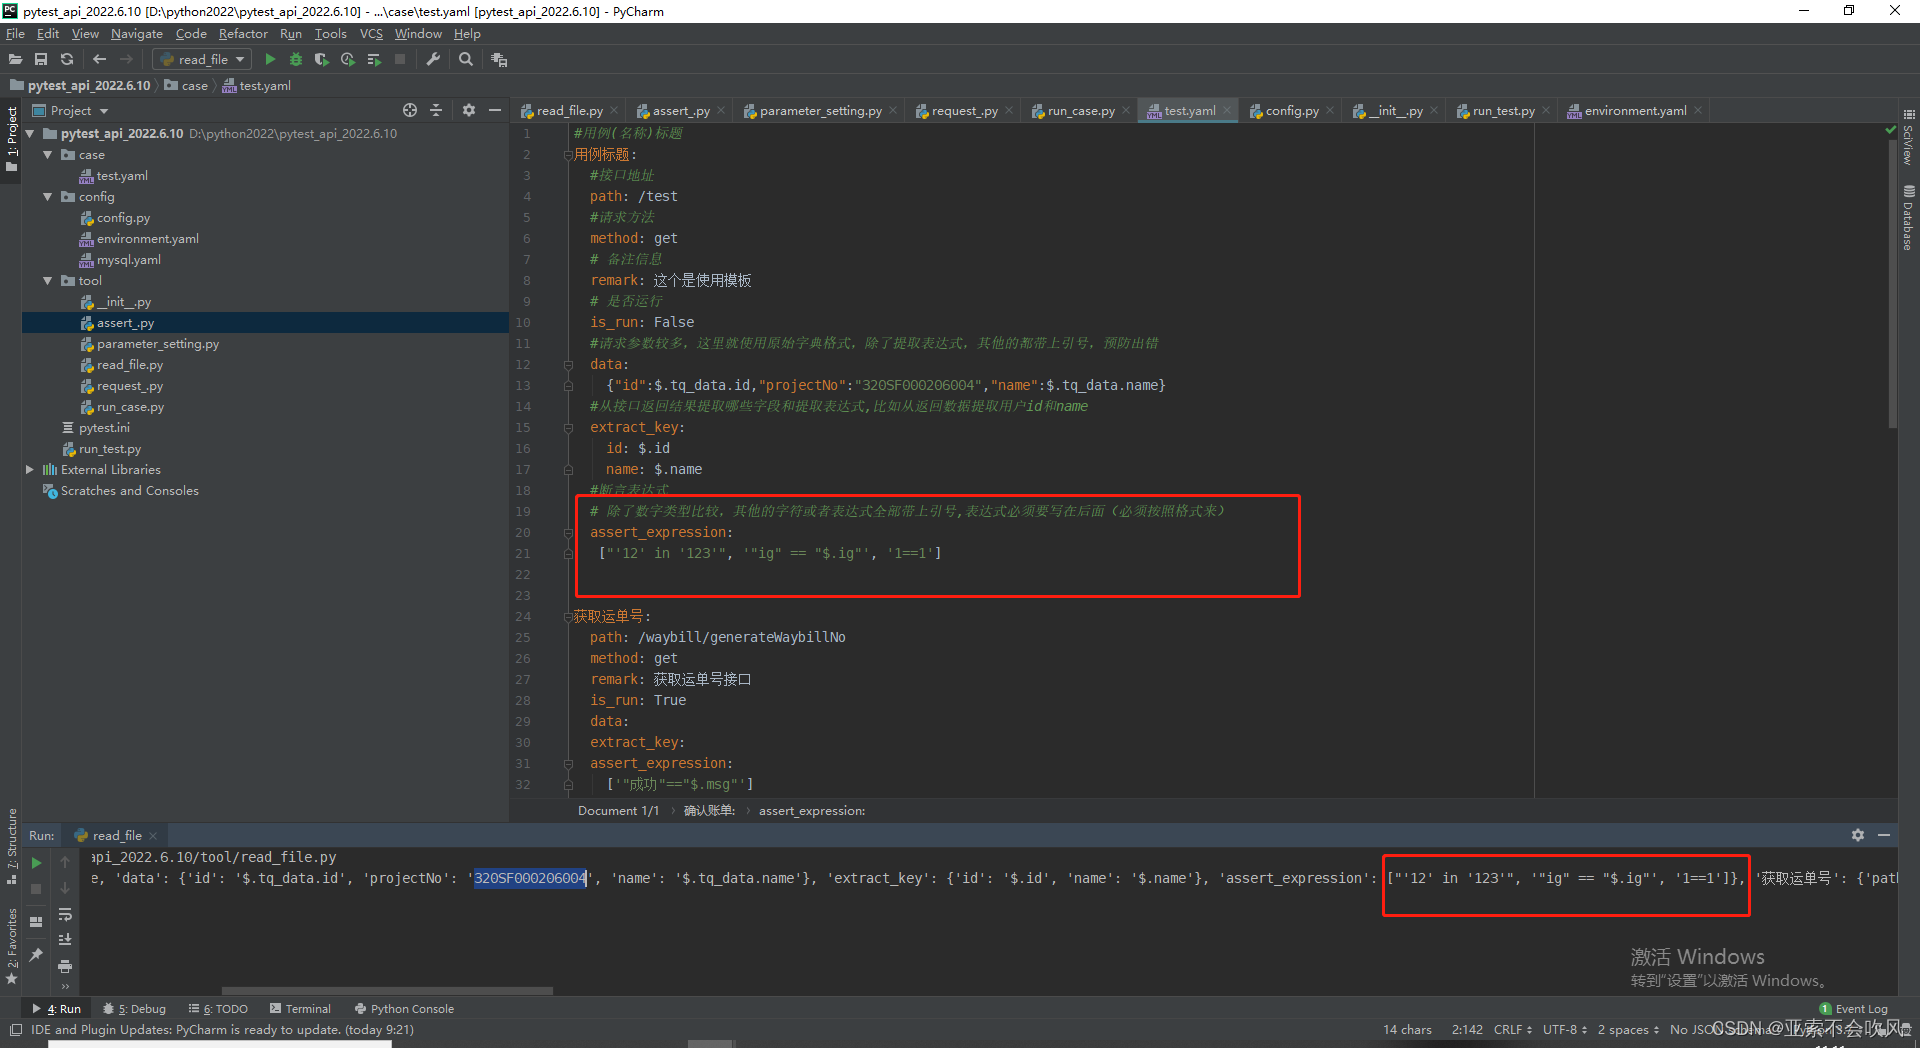Toggle the Database side tool button
Image resolution: width=1920 pixels, height=1048 pixels.
tap(1908, 217)
